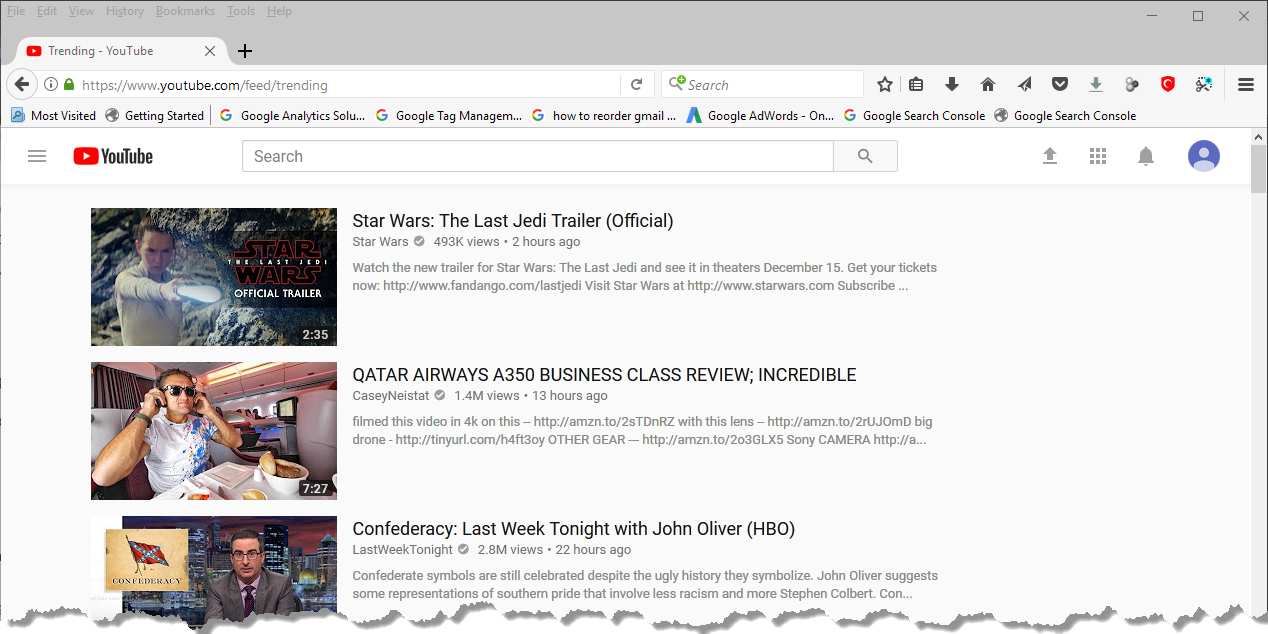The width and height of the screenshot is (1268, 634).
Task: Open the CaseyNeistat channel link
Action: [390, 396]
